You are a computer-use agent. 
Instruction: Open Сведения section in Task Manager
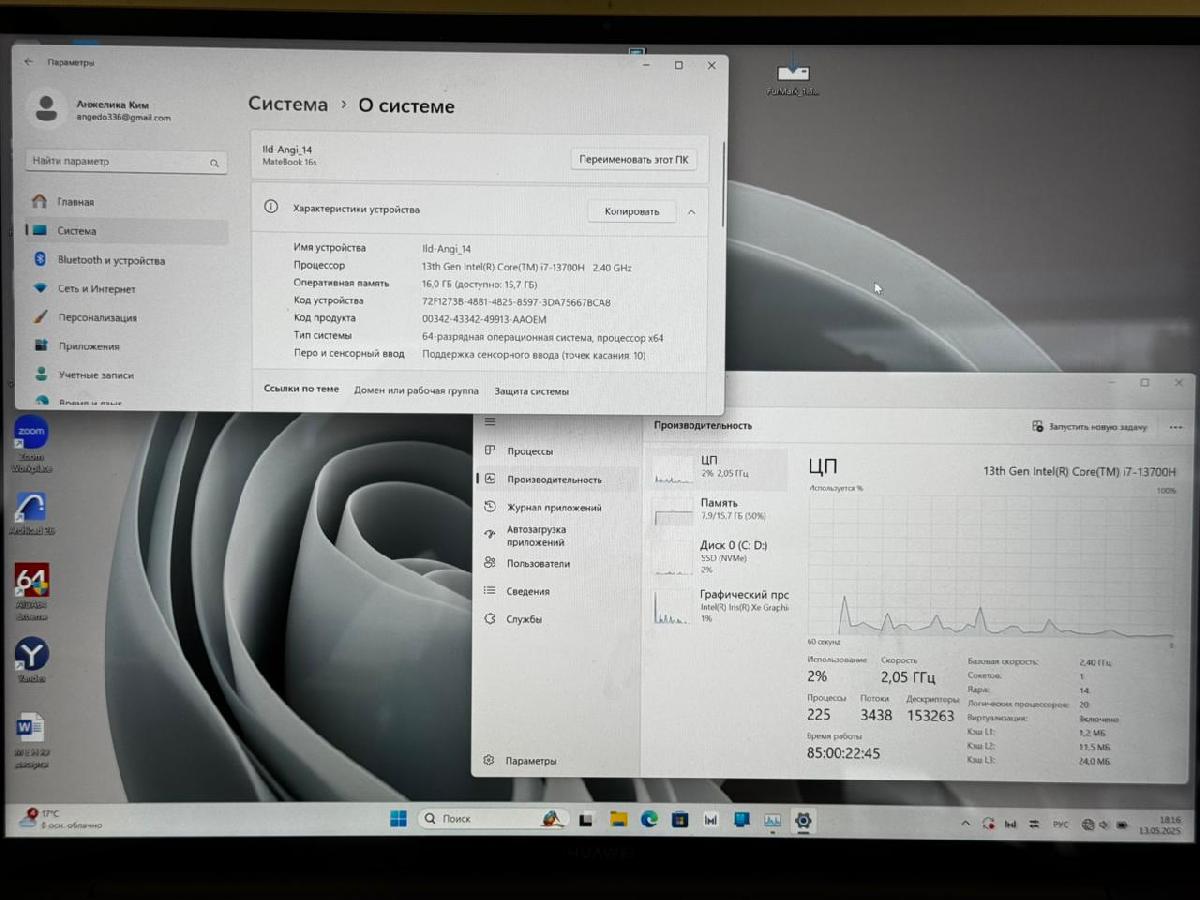click(x=528, y=591)
